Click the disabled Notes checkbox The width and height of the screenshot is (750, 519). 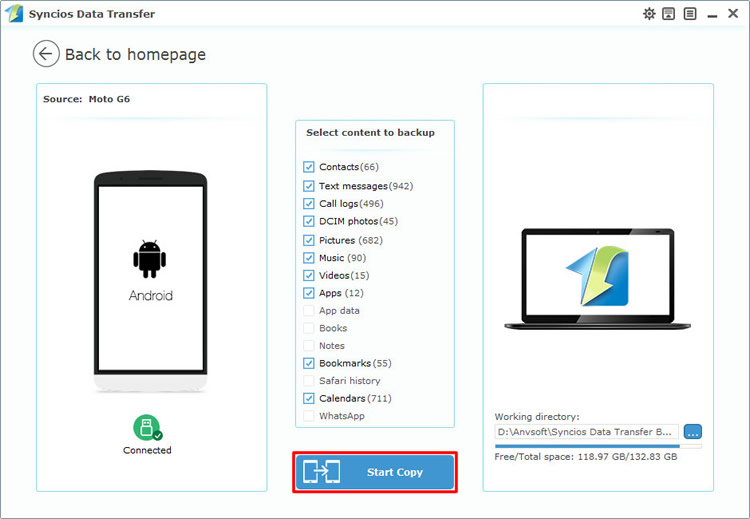(309, 345)
